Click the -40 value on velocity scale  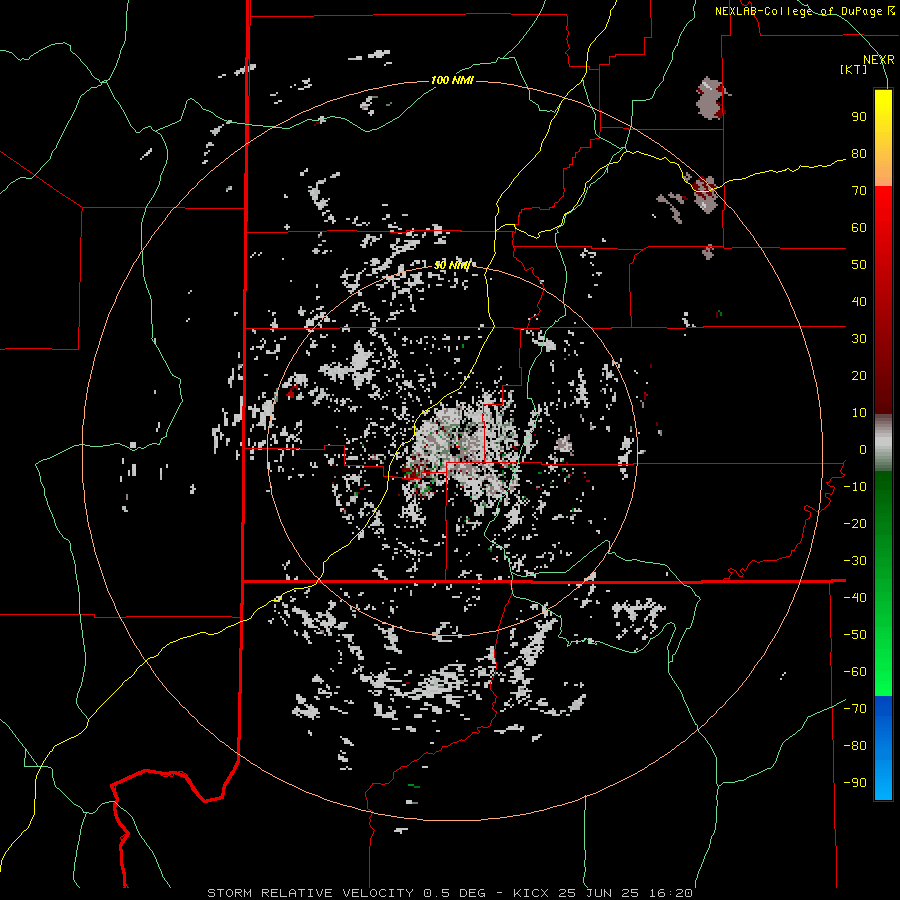[855, 598]
